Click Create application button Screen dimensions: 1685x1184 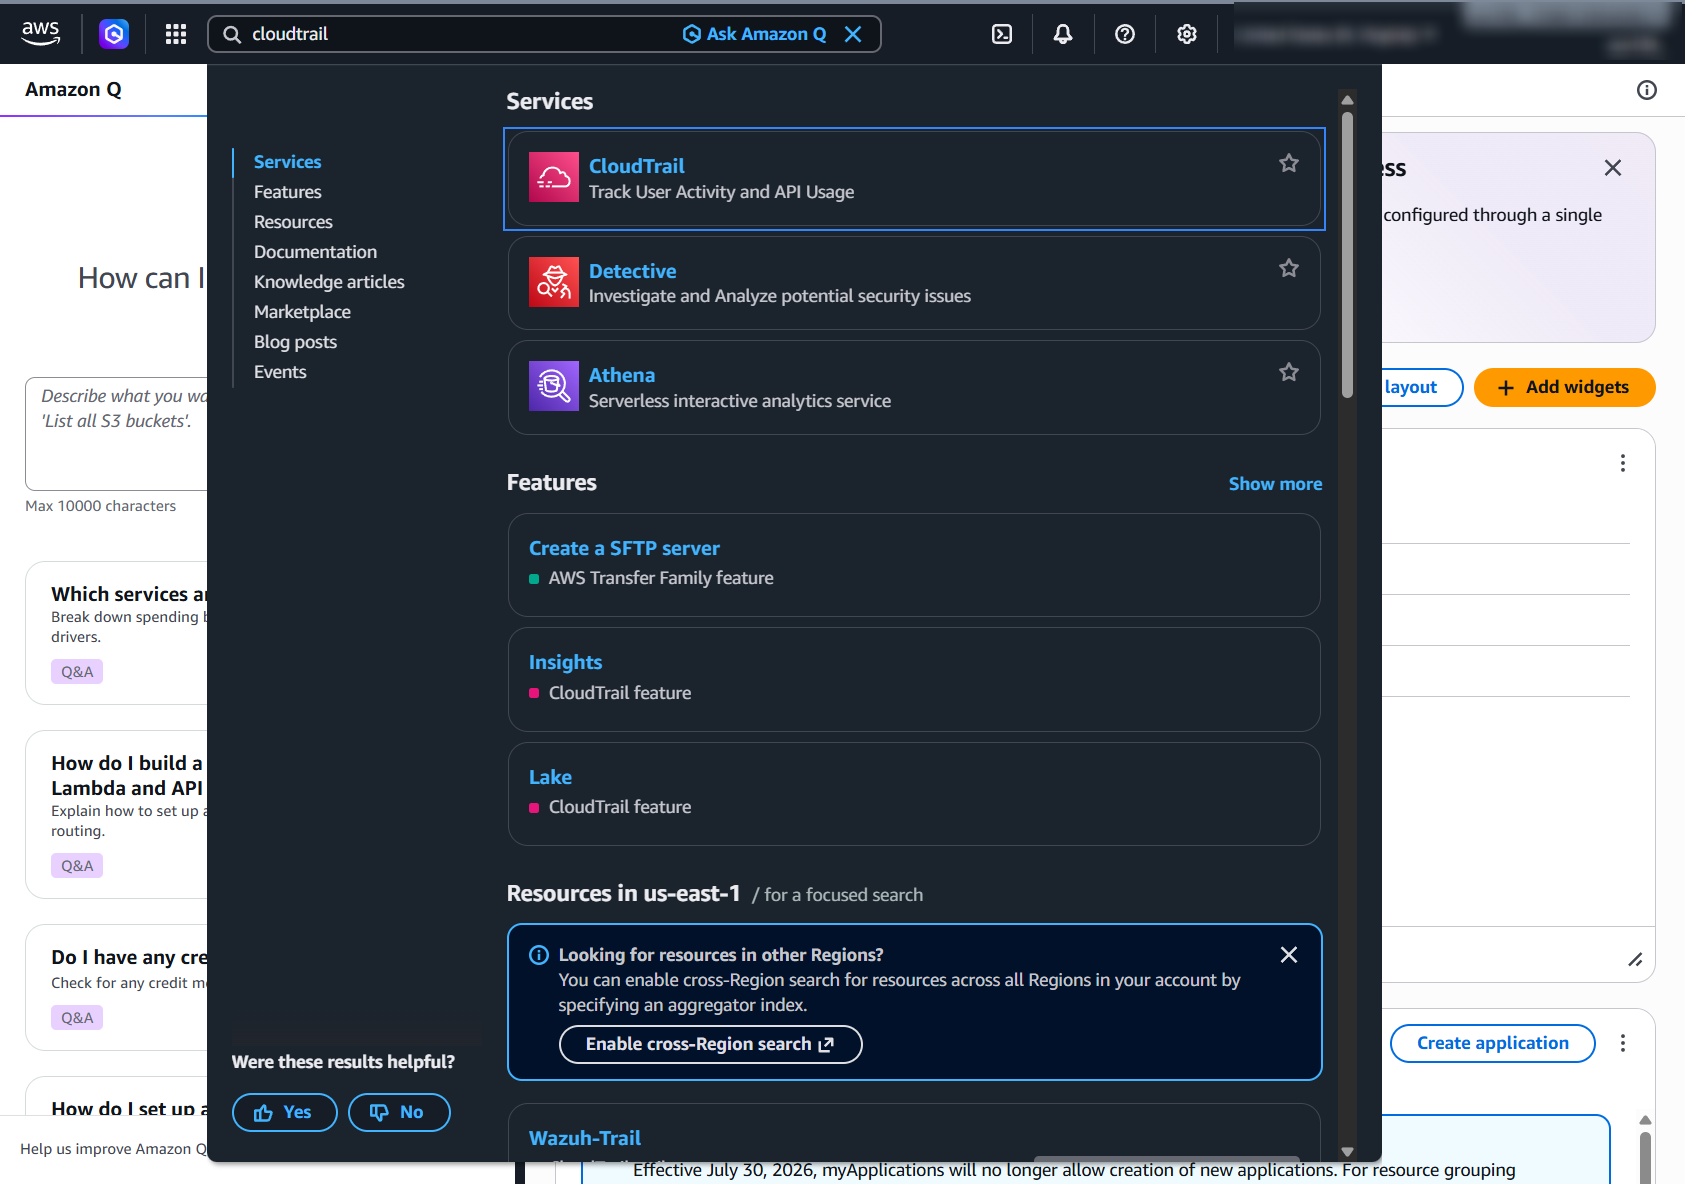click(1492, 1043)
